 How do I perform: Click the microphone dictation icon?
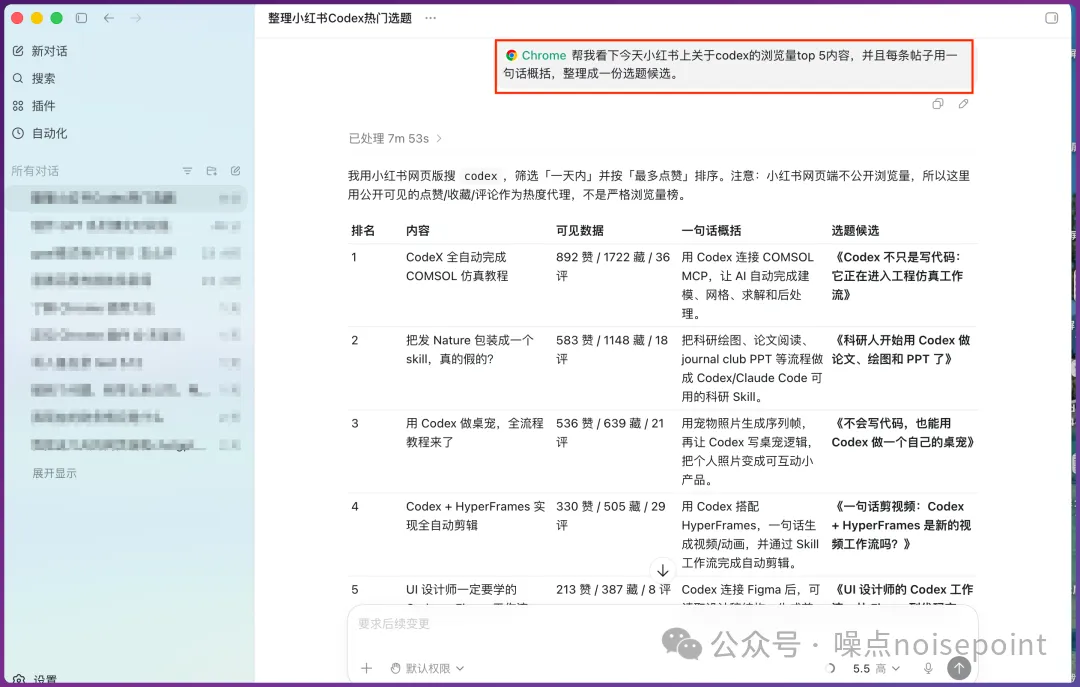click(928, 668)
